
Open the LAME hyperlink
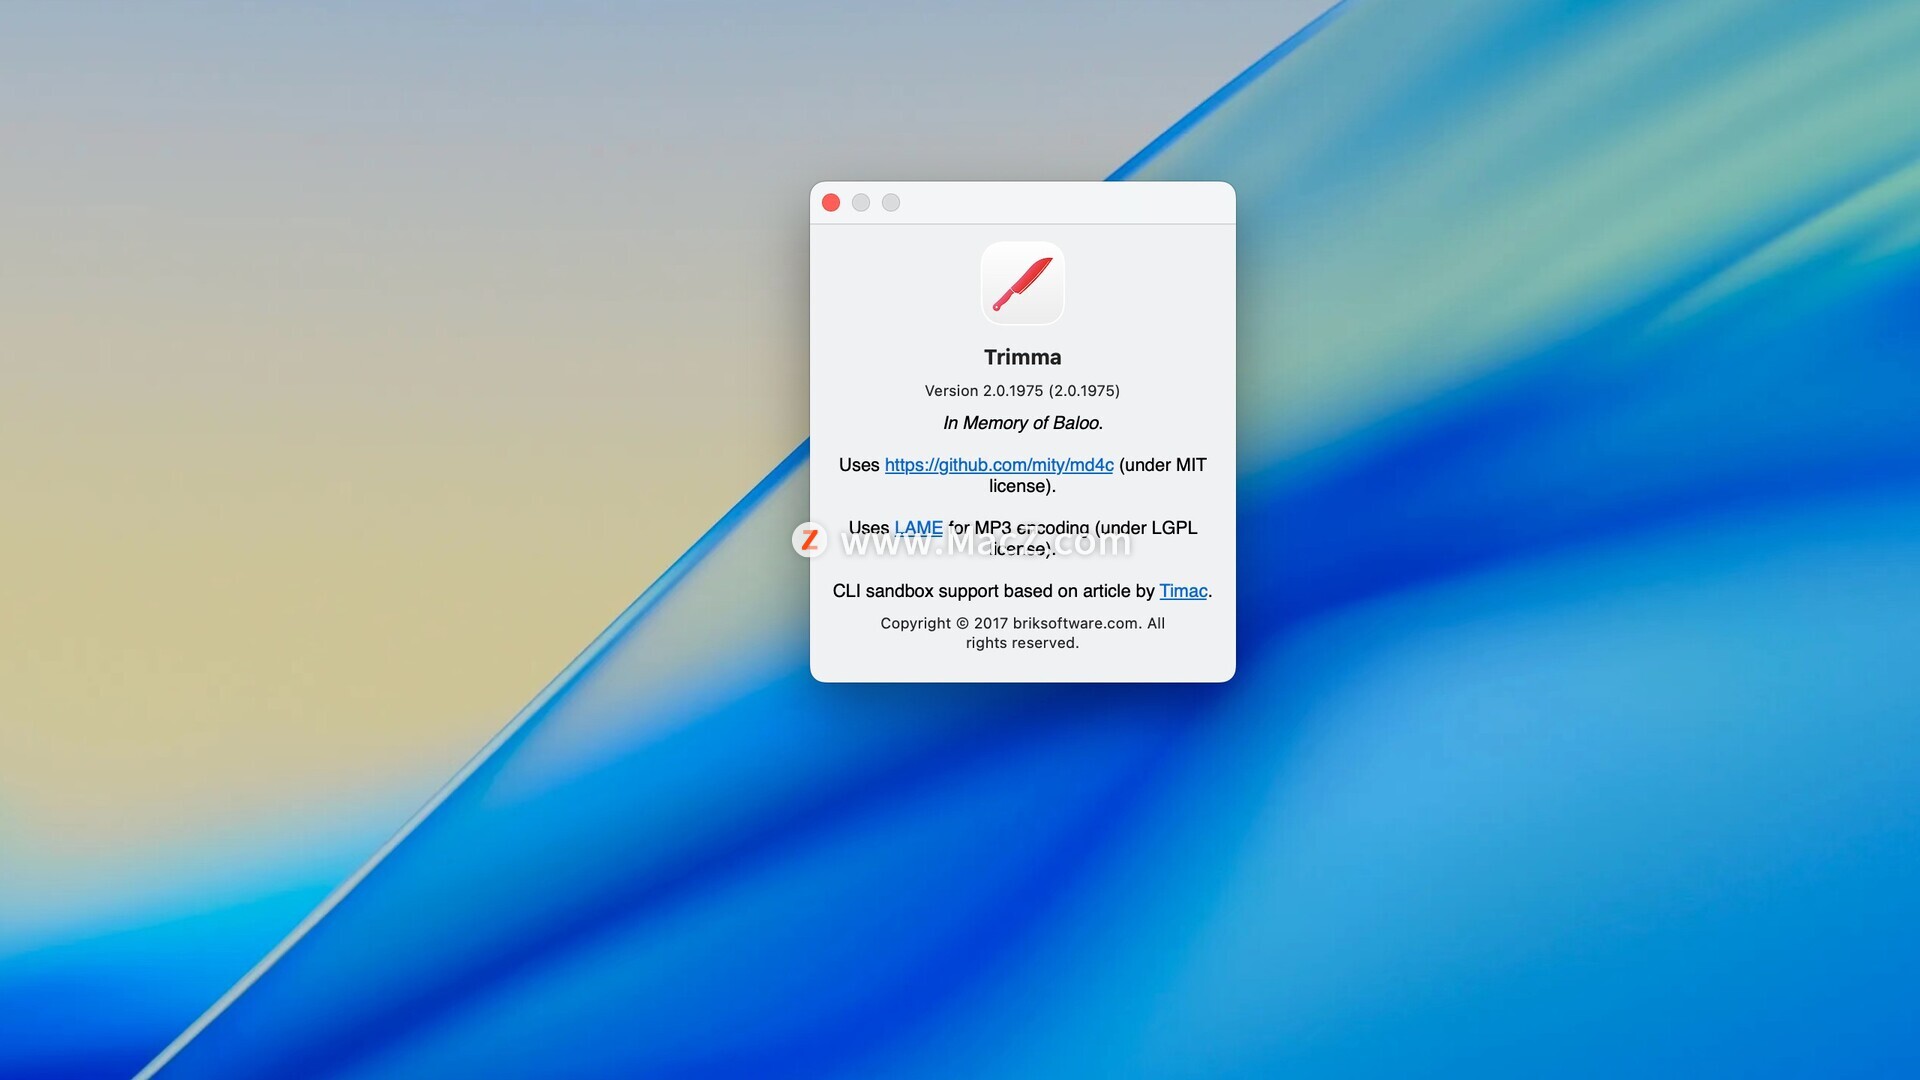(918, 527)
